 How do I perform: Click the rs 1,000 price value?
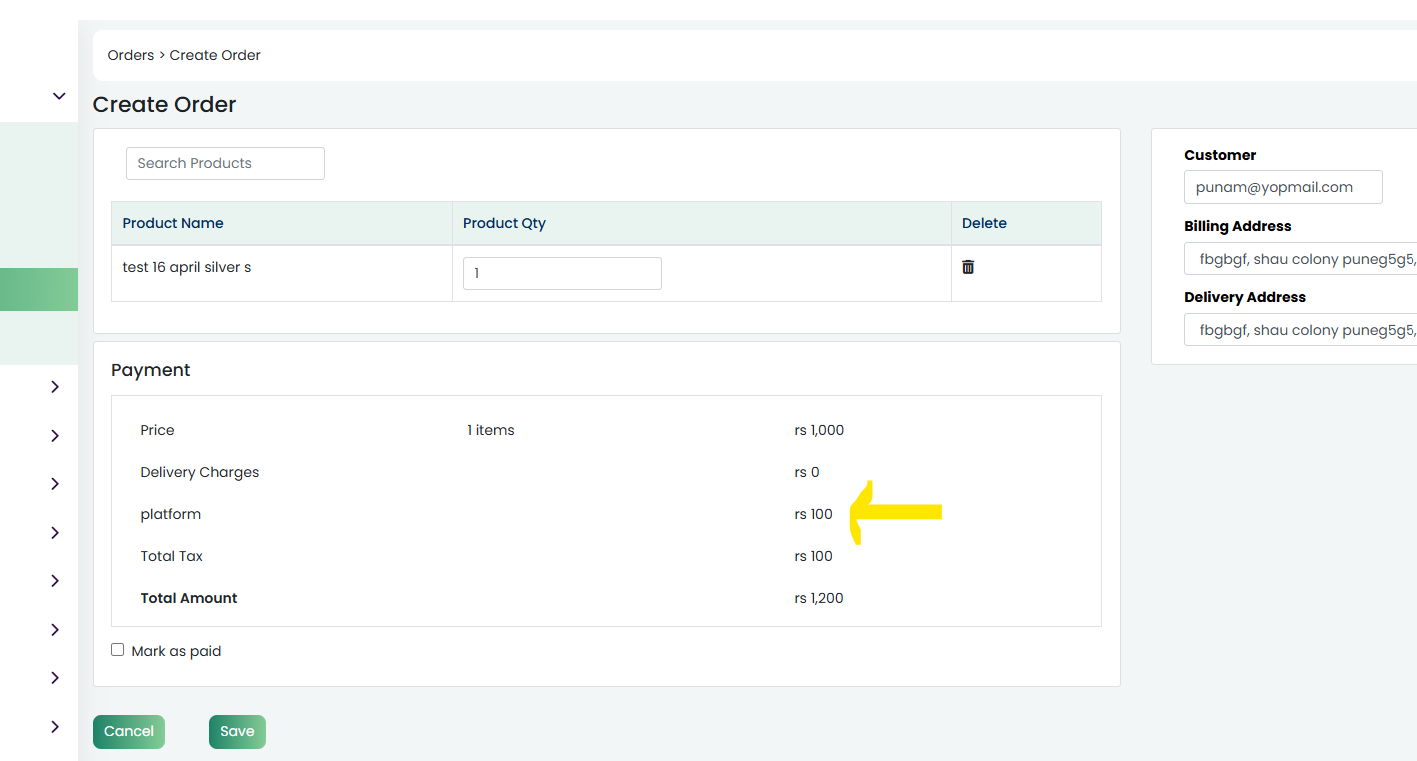point(819,430)
